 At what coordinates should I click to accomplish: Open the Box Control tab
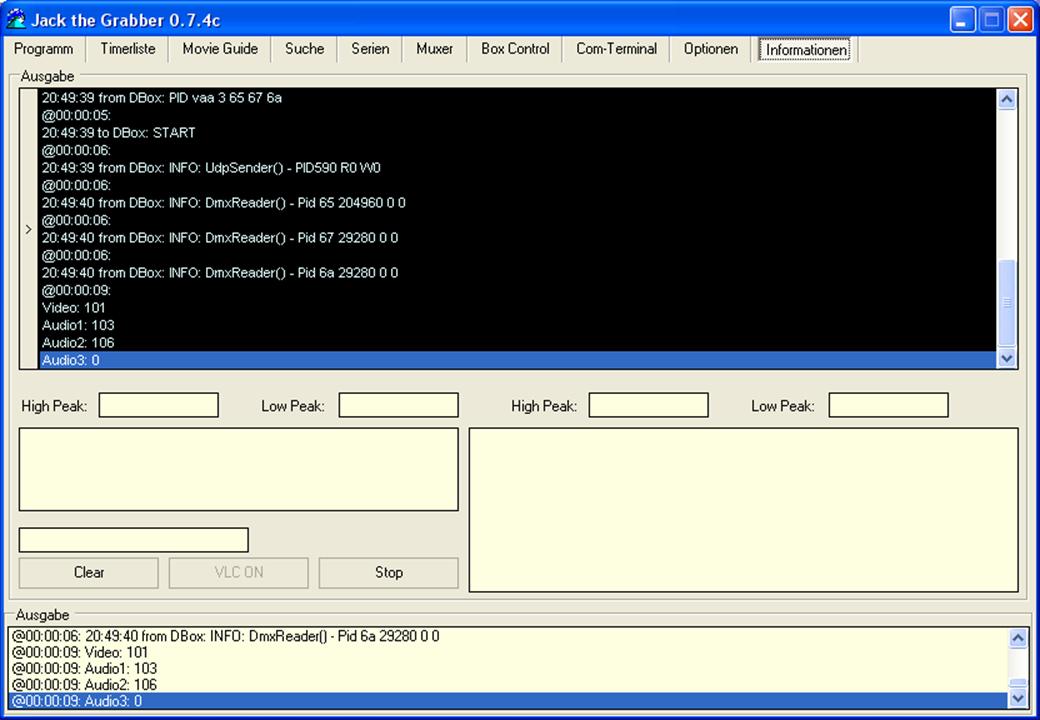point(515,49)
